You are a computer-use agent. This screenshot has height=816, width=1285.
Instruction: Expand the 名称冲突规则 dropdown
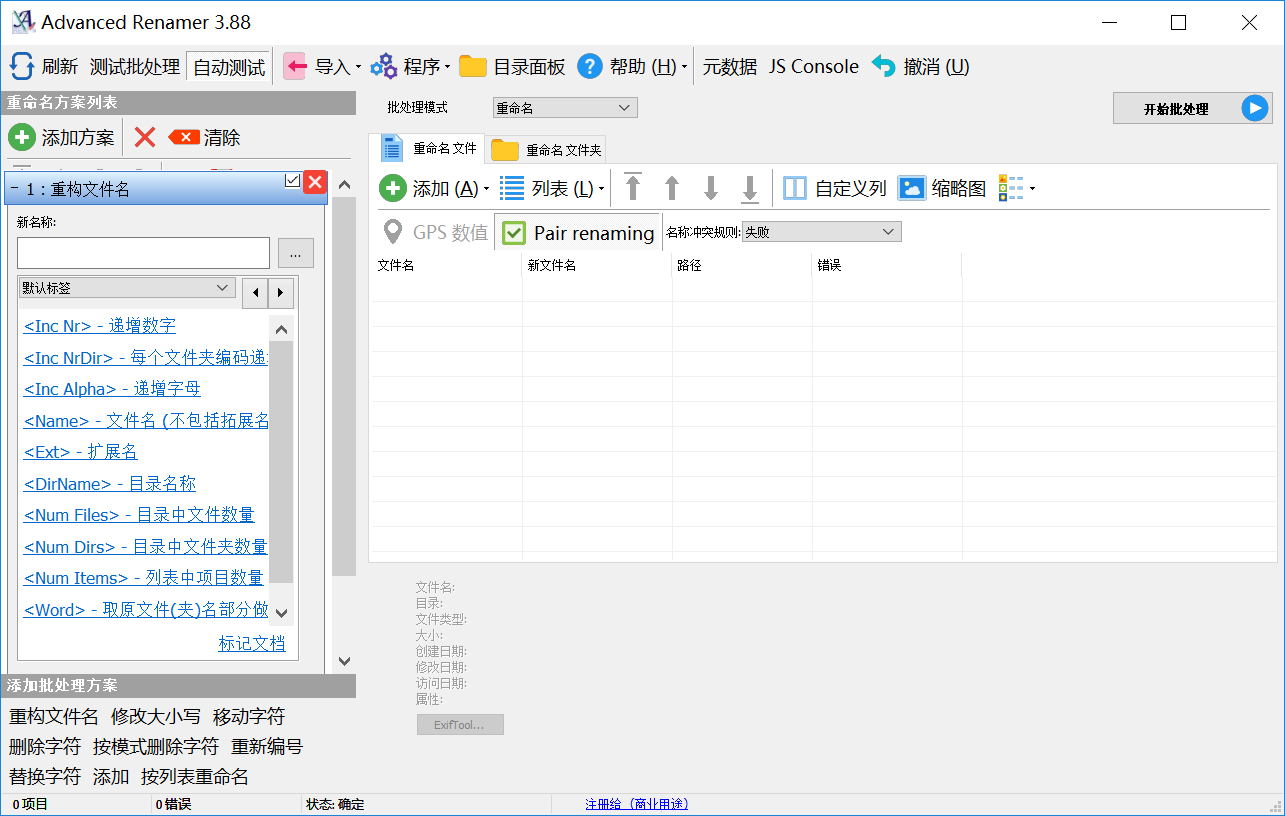pos(821,232)
